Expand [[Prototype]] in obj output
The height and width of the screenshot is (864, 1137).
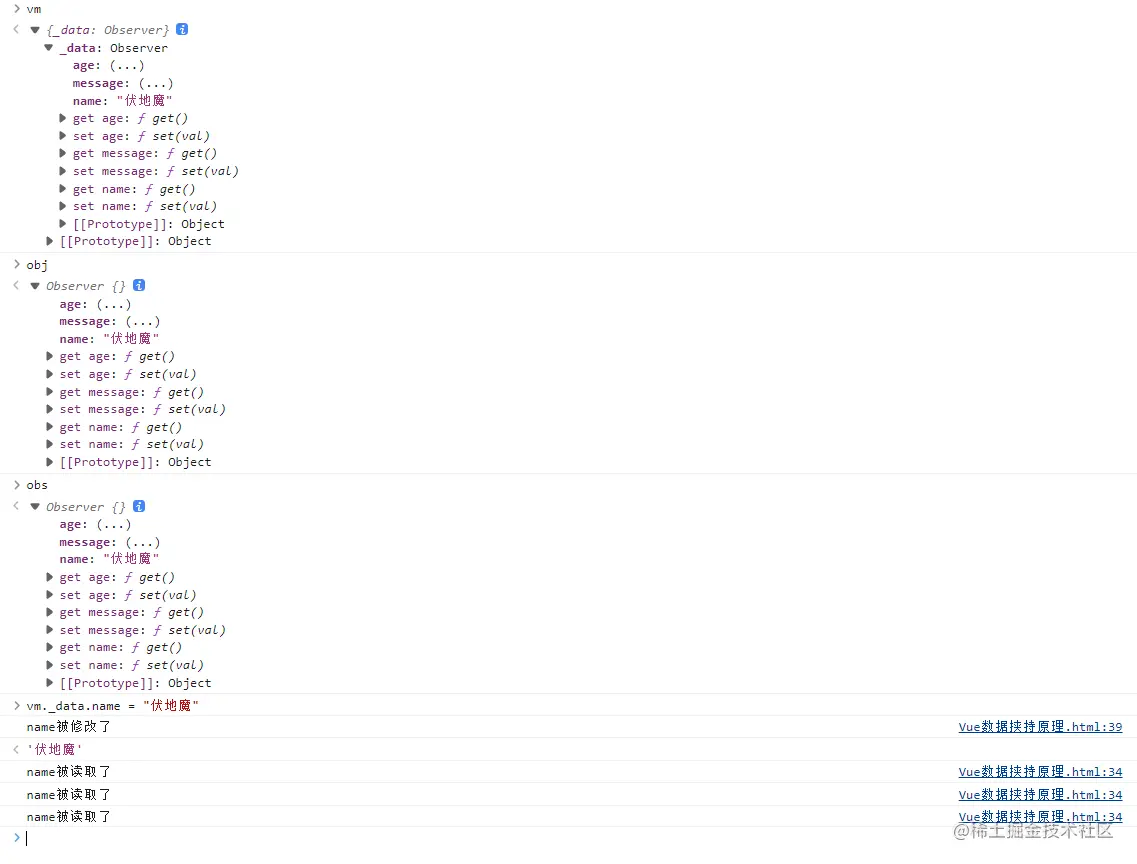point(49,462)
